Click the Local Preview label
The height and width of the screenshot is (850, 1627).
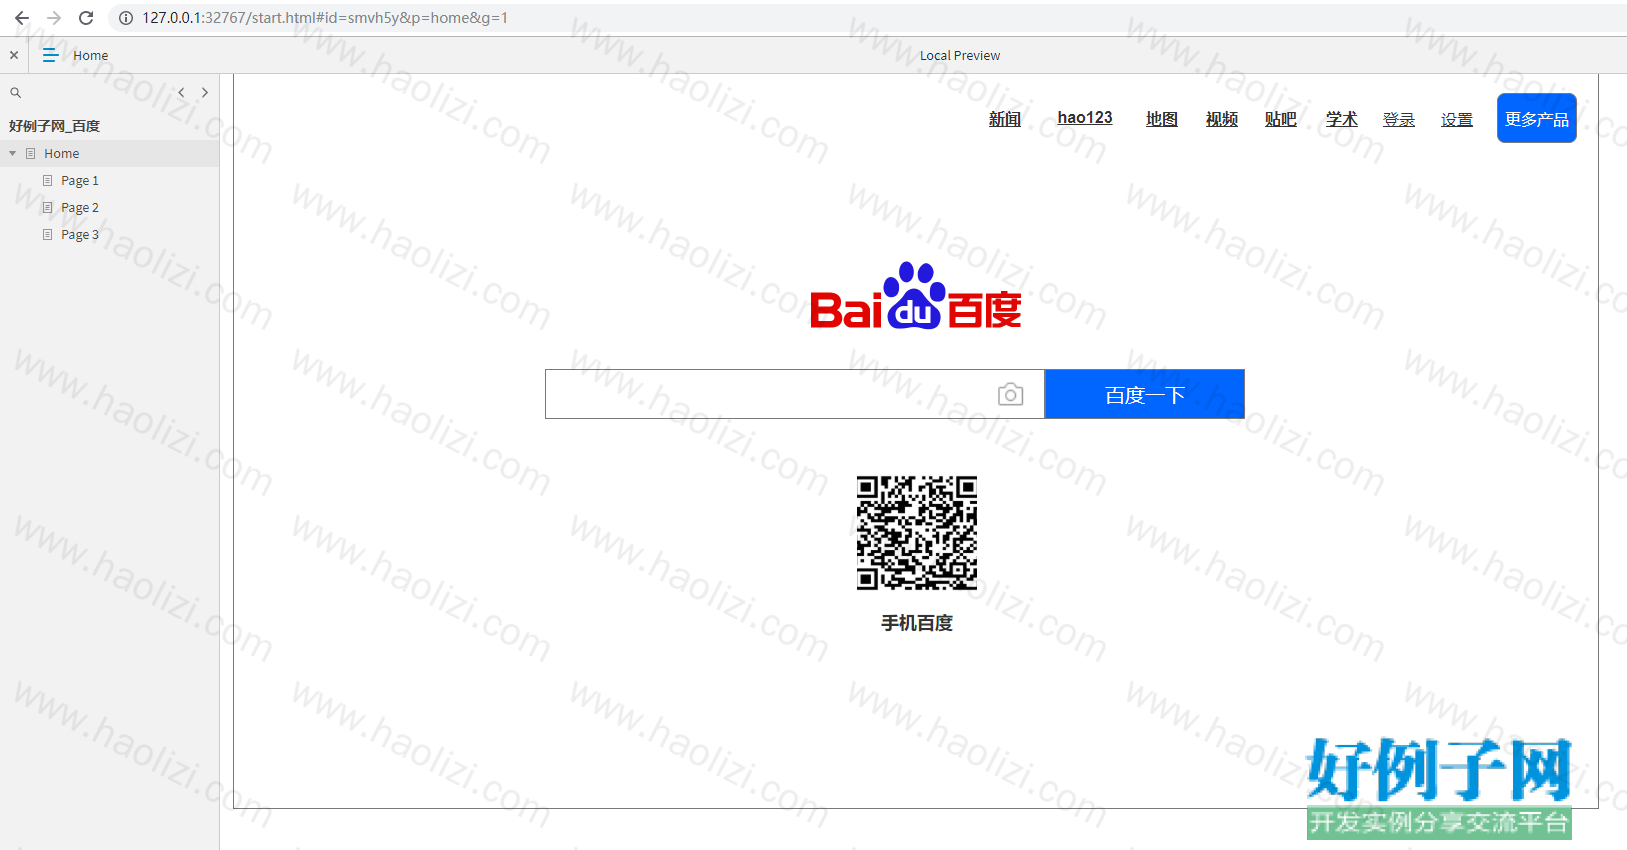pyautogui.click(x=960, y=55)
